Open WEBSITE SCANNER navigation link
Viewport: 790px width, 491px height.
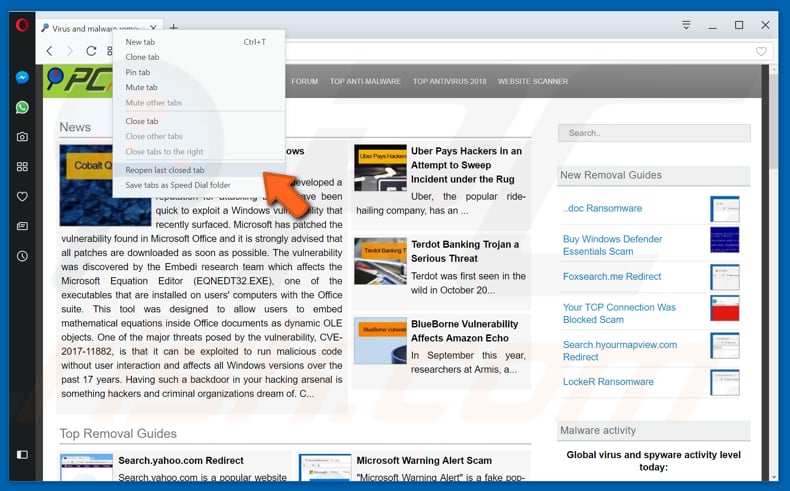pyautogui.click(x=533, y=81)
